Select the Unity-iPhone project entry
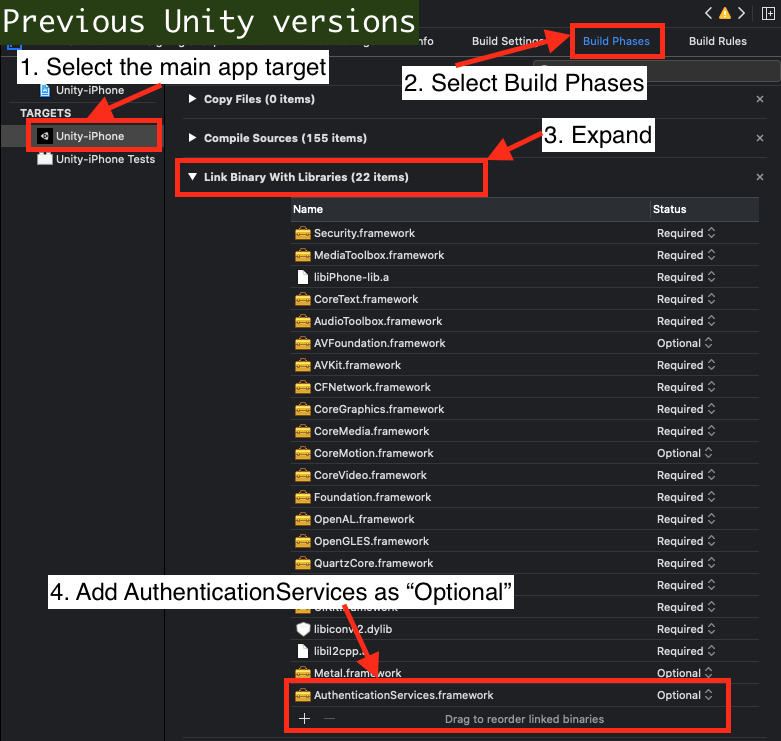 [x=83, y=91]
